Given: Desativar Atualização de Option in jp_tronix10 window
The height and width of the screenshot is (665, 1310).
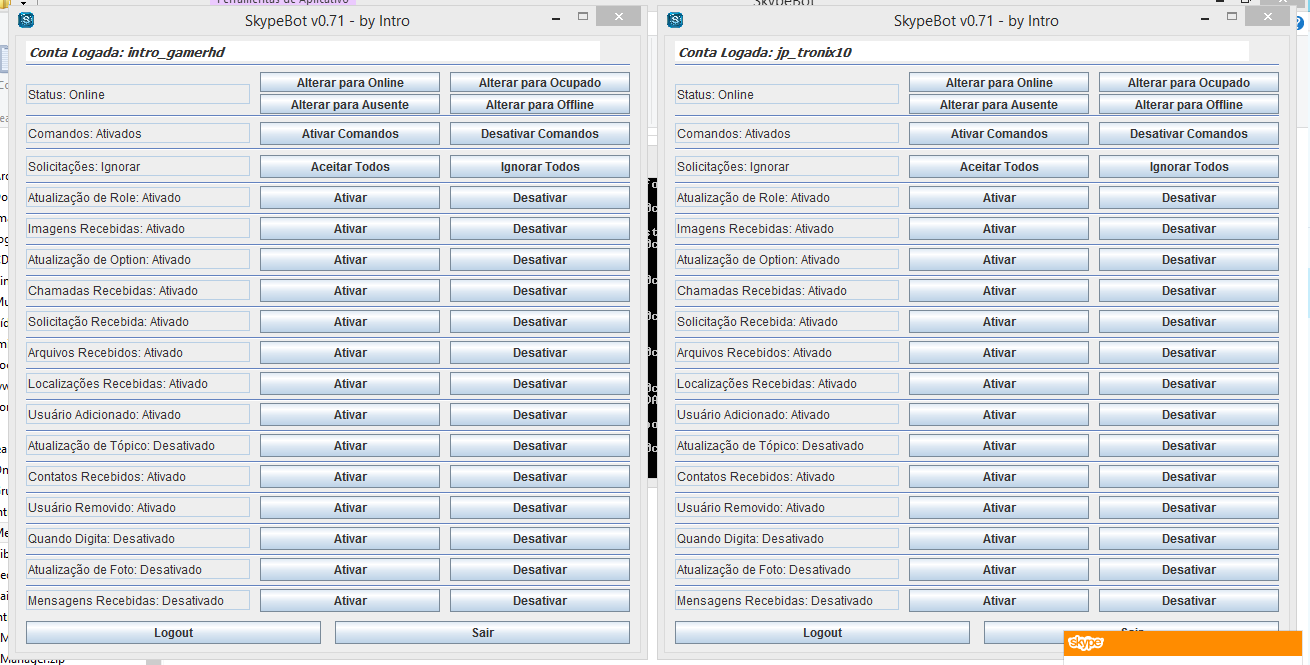Looking at the screenshot, I should pyautogui.click(x=1189, y=259).
